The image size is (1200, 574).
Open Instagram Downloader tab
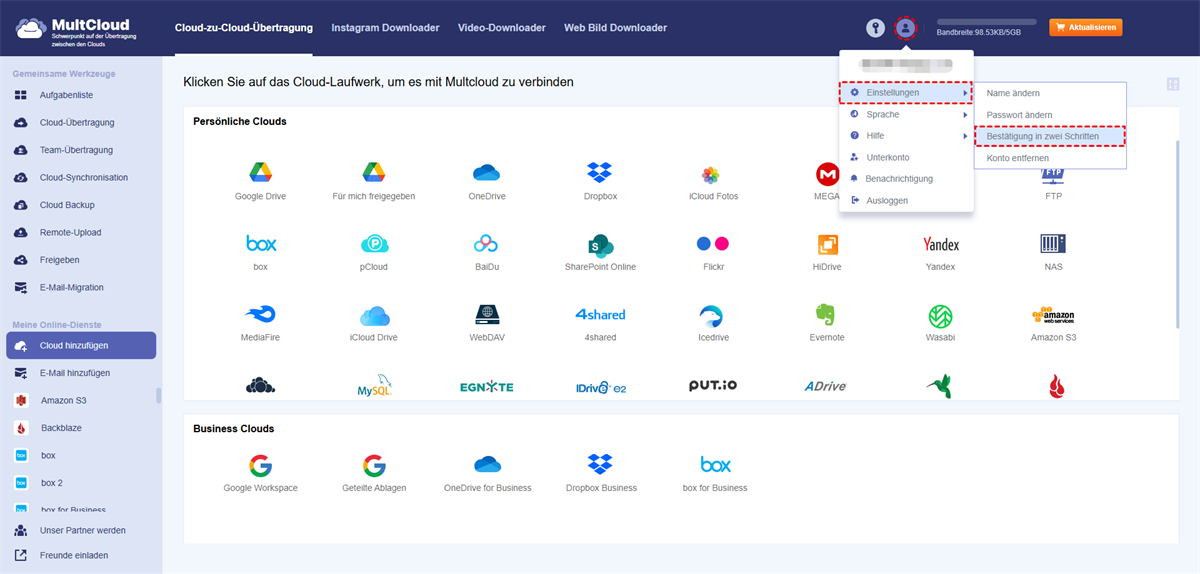pos(385,28)
